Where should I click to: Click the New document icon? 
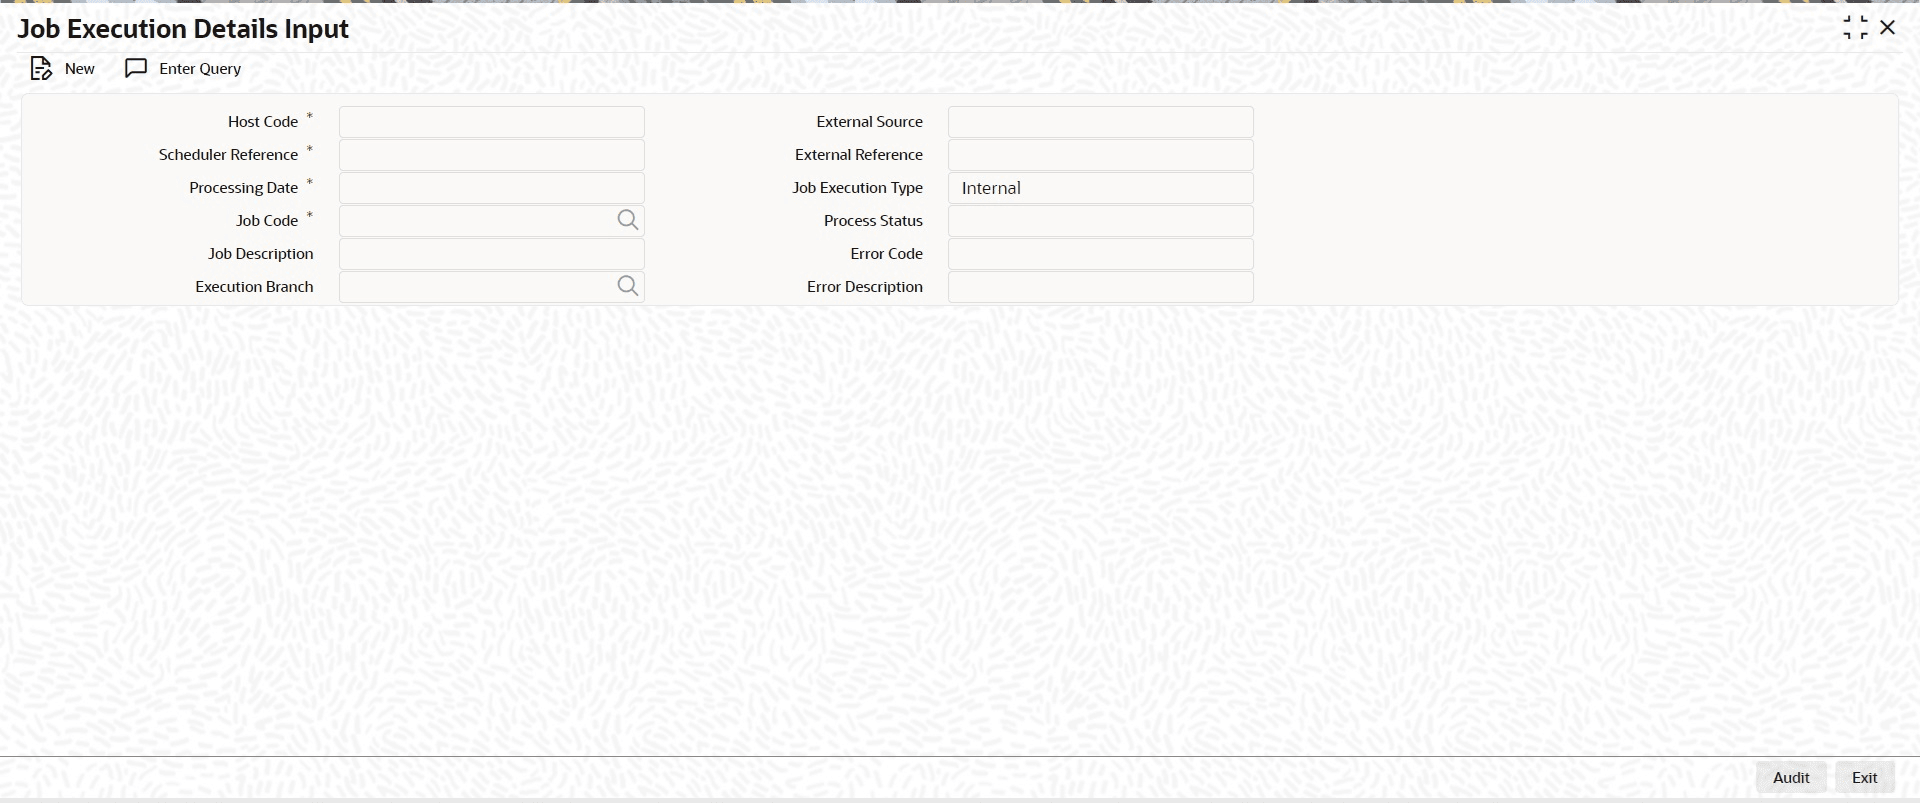tap(41, 68)
